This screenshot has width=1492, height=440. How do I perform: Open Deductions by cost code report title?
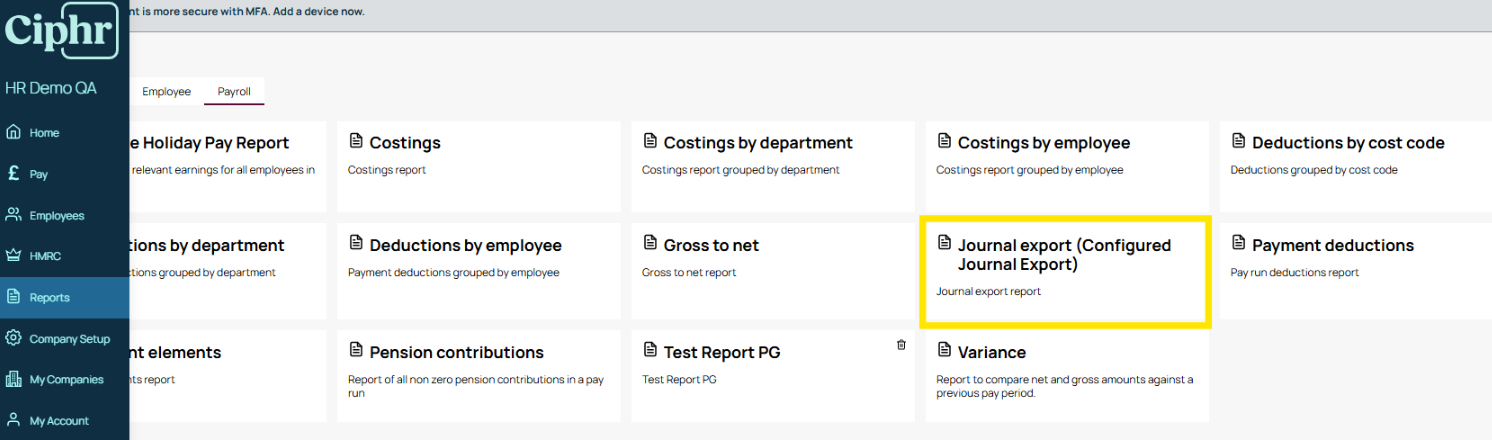pyautogui.click(x=1348, y=143)
